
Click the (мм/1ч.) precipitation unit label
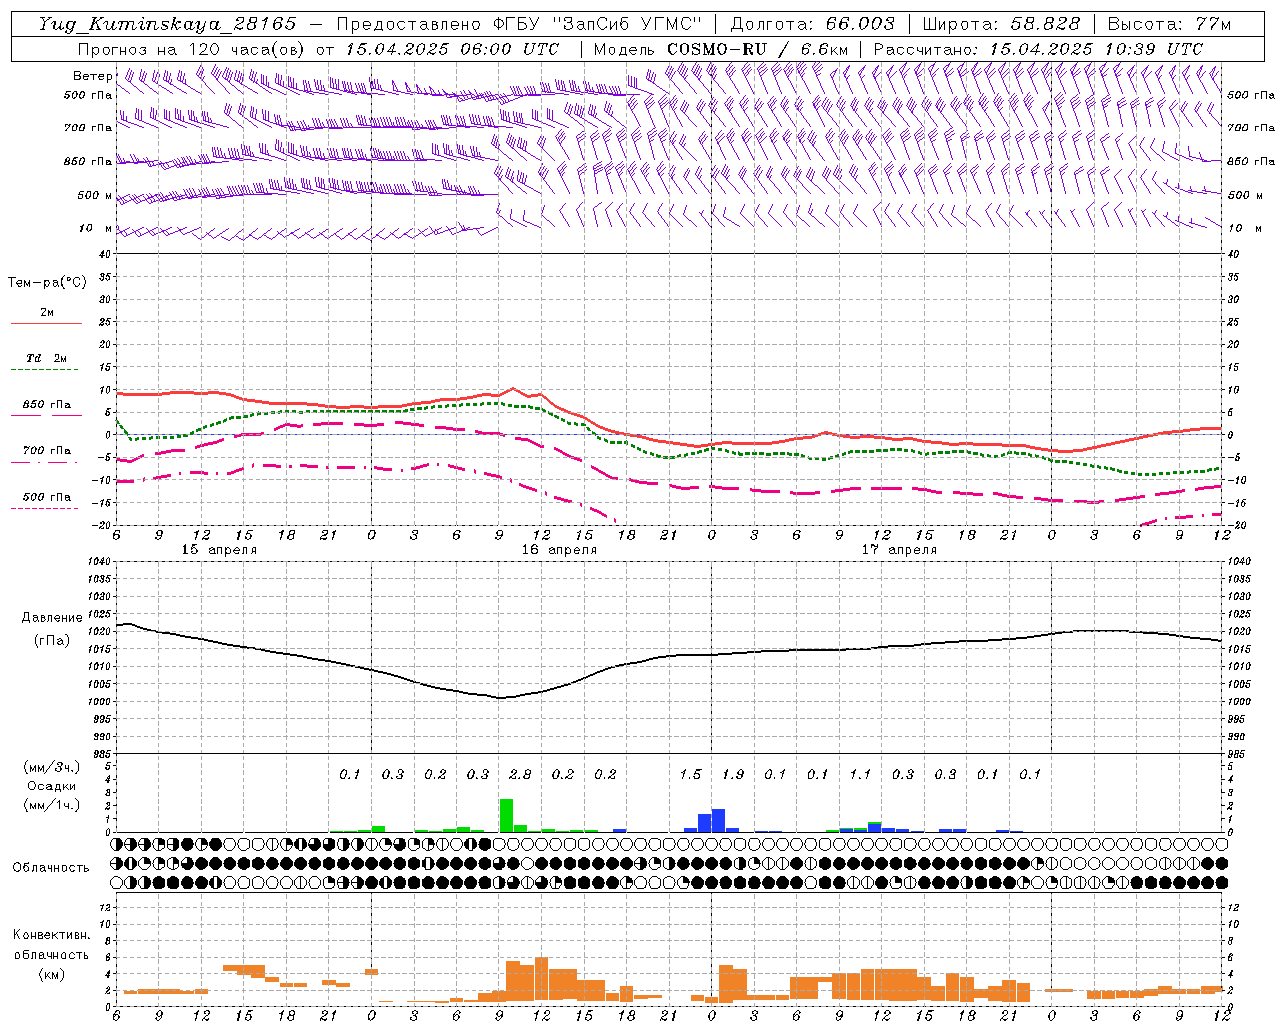tap(51, 805)
